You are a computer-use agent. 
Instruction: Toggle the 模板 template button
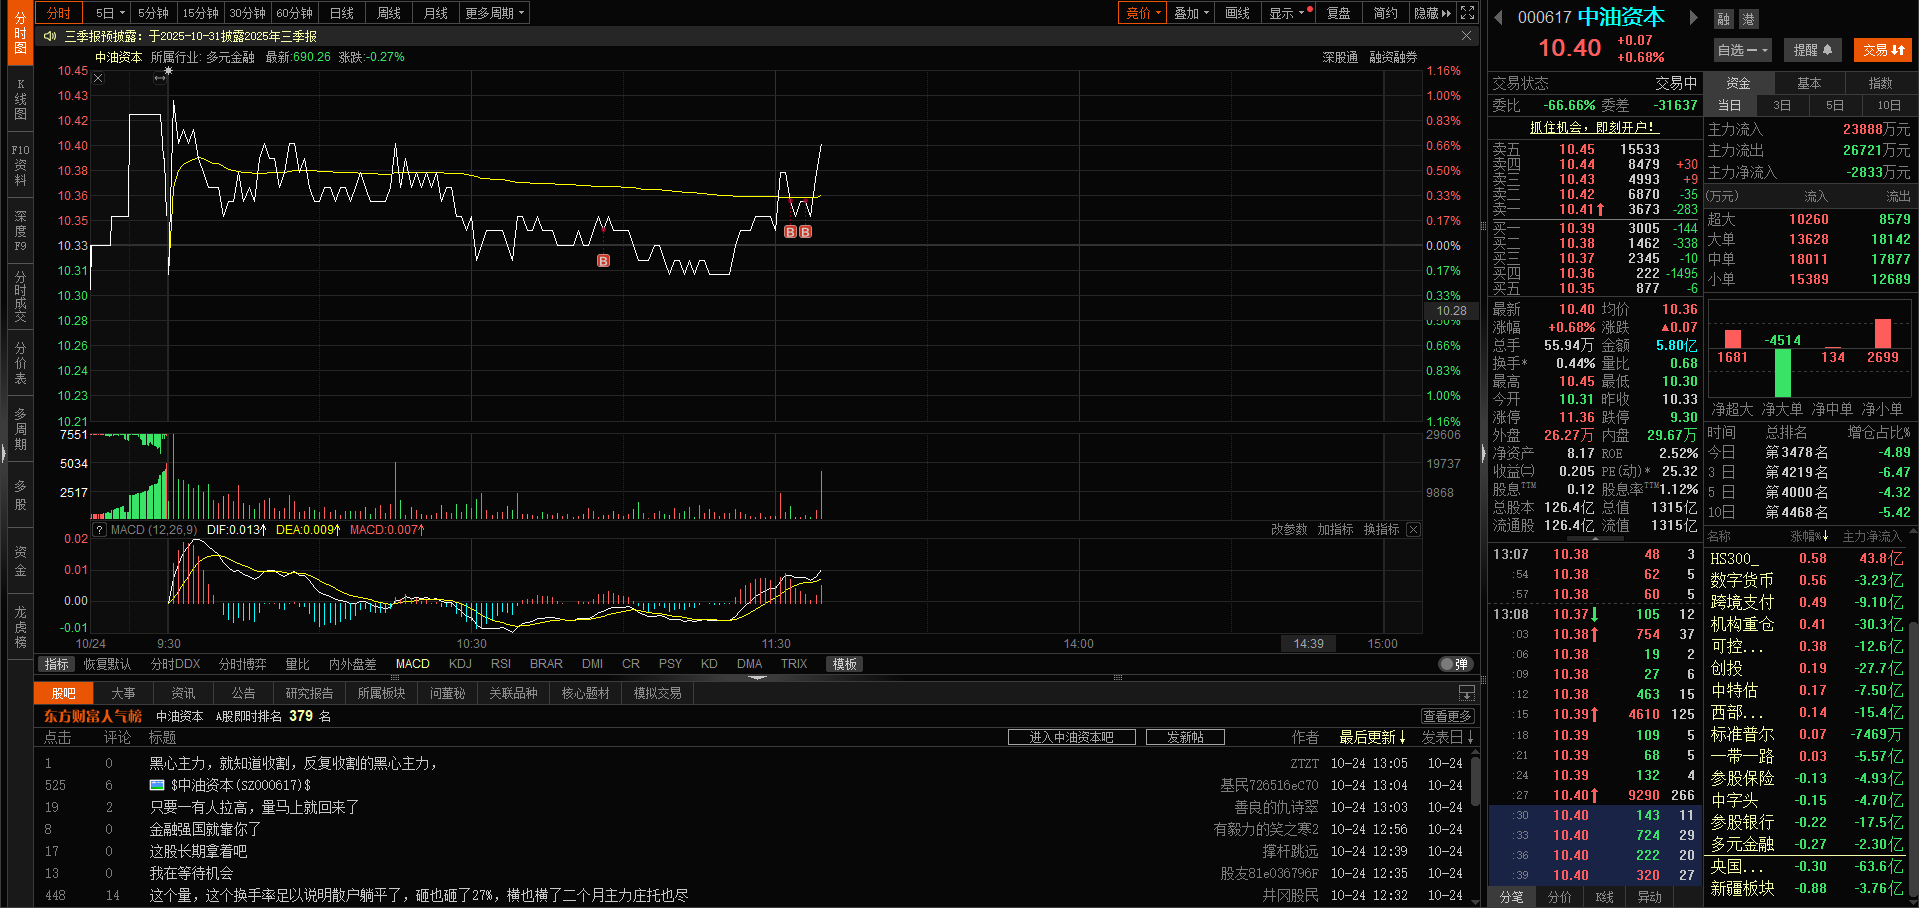click(x=845, y=664)
